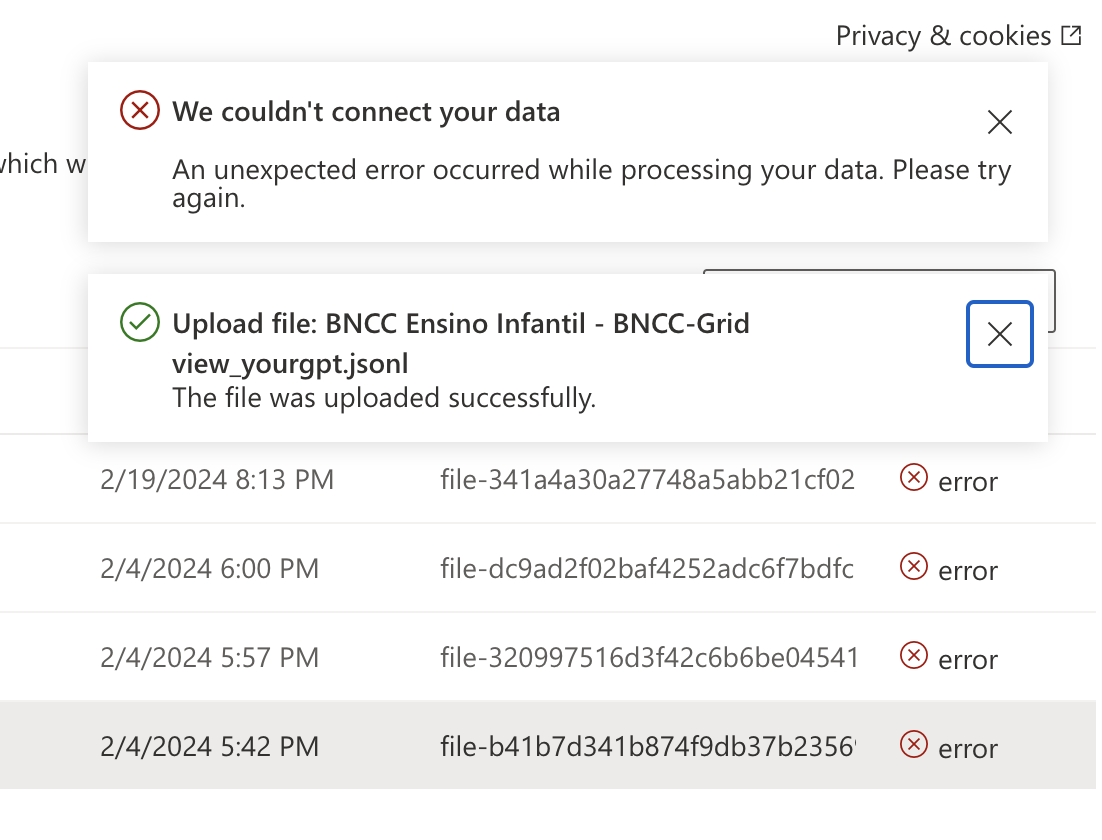Click "The file was uploaded successfully" message

pos(384,398)
